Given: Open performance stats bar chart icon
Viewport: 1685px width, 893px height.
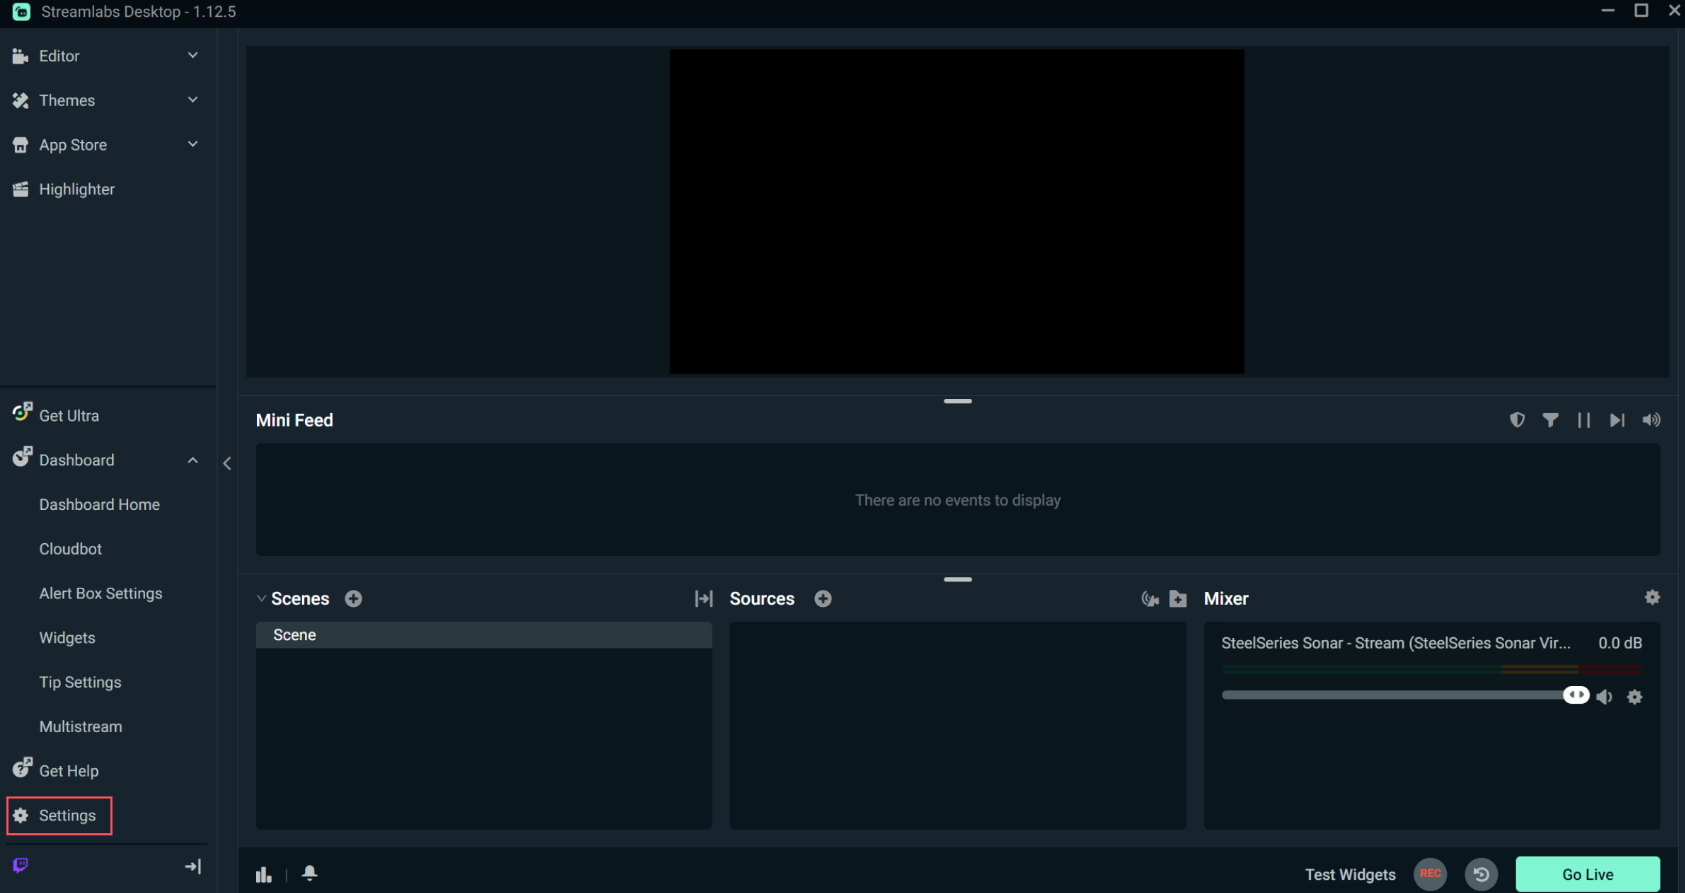Looking at the screenshot, I should tap(264, 875).
